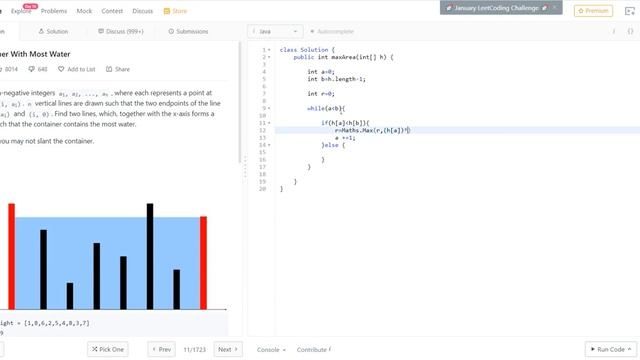Click the panel divider drag handle
The image size is (640, 360).
pos(245,167)
